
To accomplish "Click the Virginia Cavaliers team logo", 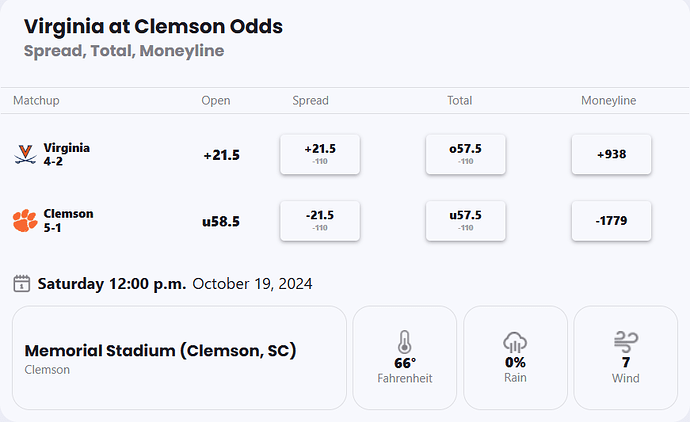I will pos(25,154).
